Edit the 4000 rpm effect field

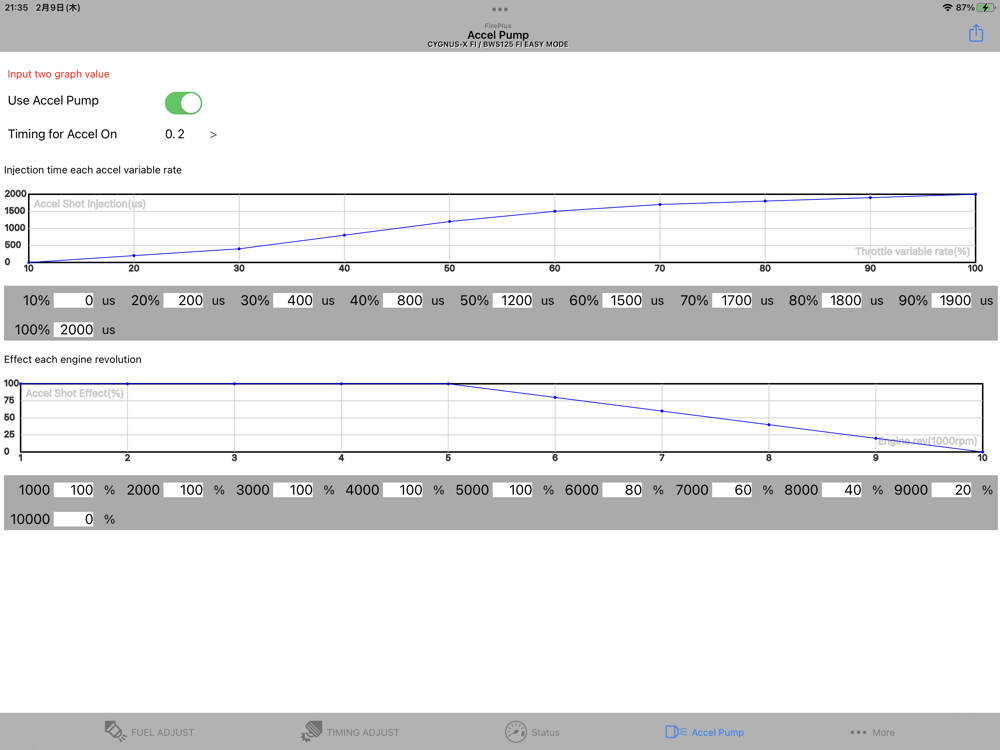click(x=402, y=490)
